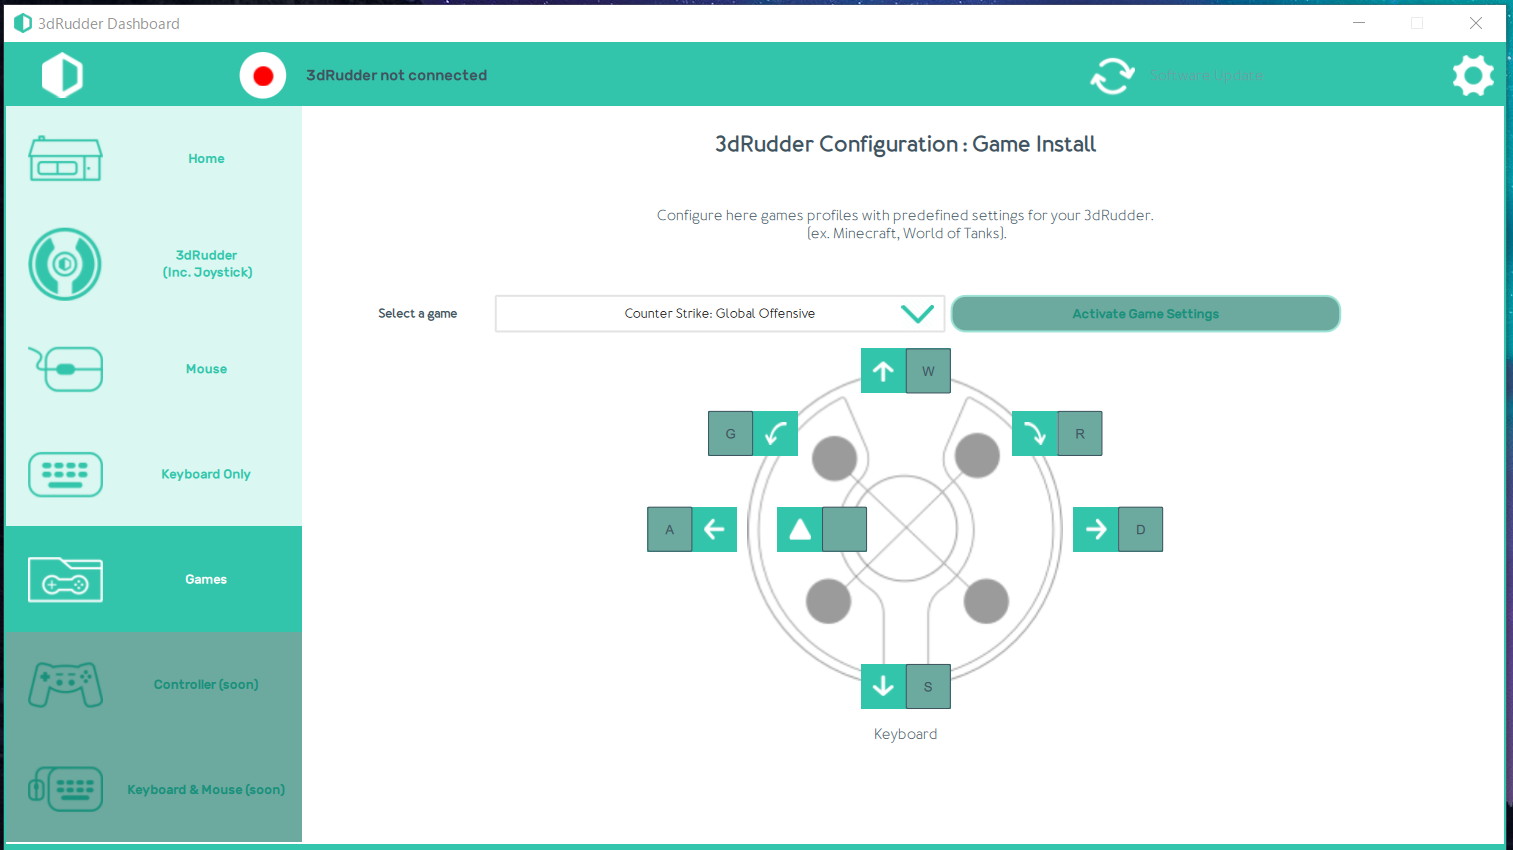The height and width of the screenshot is (850, 1513).
Task: Click the backward down-arrow icon
Action: (883, 686)
